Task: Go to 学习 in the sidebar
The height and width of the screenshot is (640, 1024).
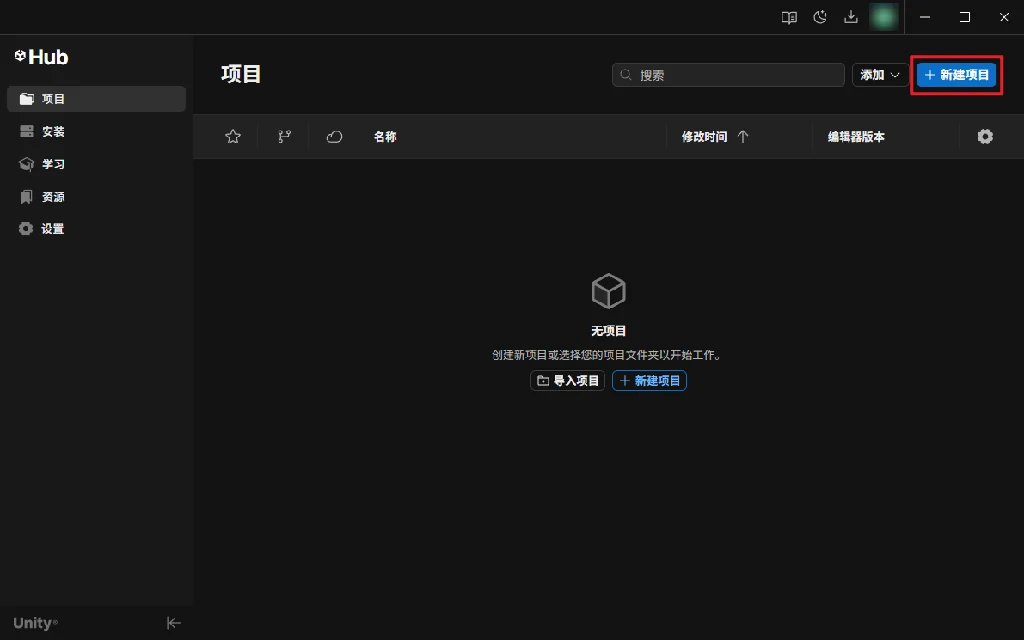Action: click(x=96, y=164)
